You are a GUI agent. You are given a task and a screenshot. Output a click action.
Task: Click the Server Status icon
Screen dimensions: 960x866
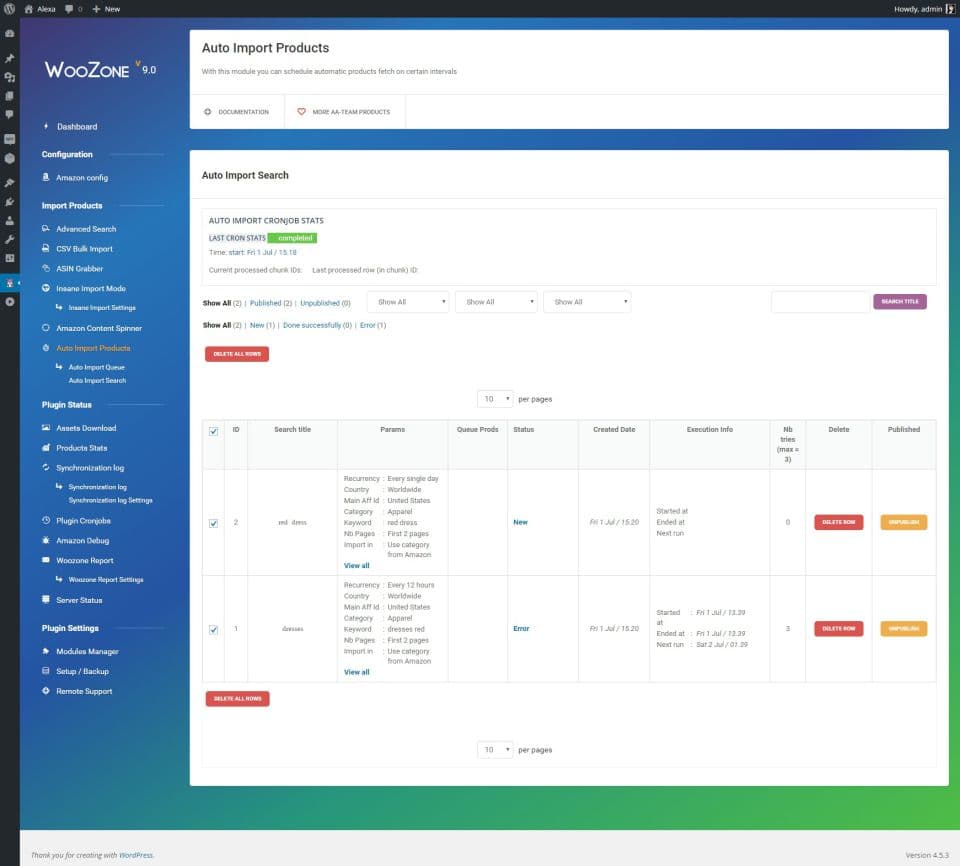click(x=46, y=600)
